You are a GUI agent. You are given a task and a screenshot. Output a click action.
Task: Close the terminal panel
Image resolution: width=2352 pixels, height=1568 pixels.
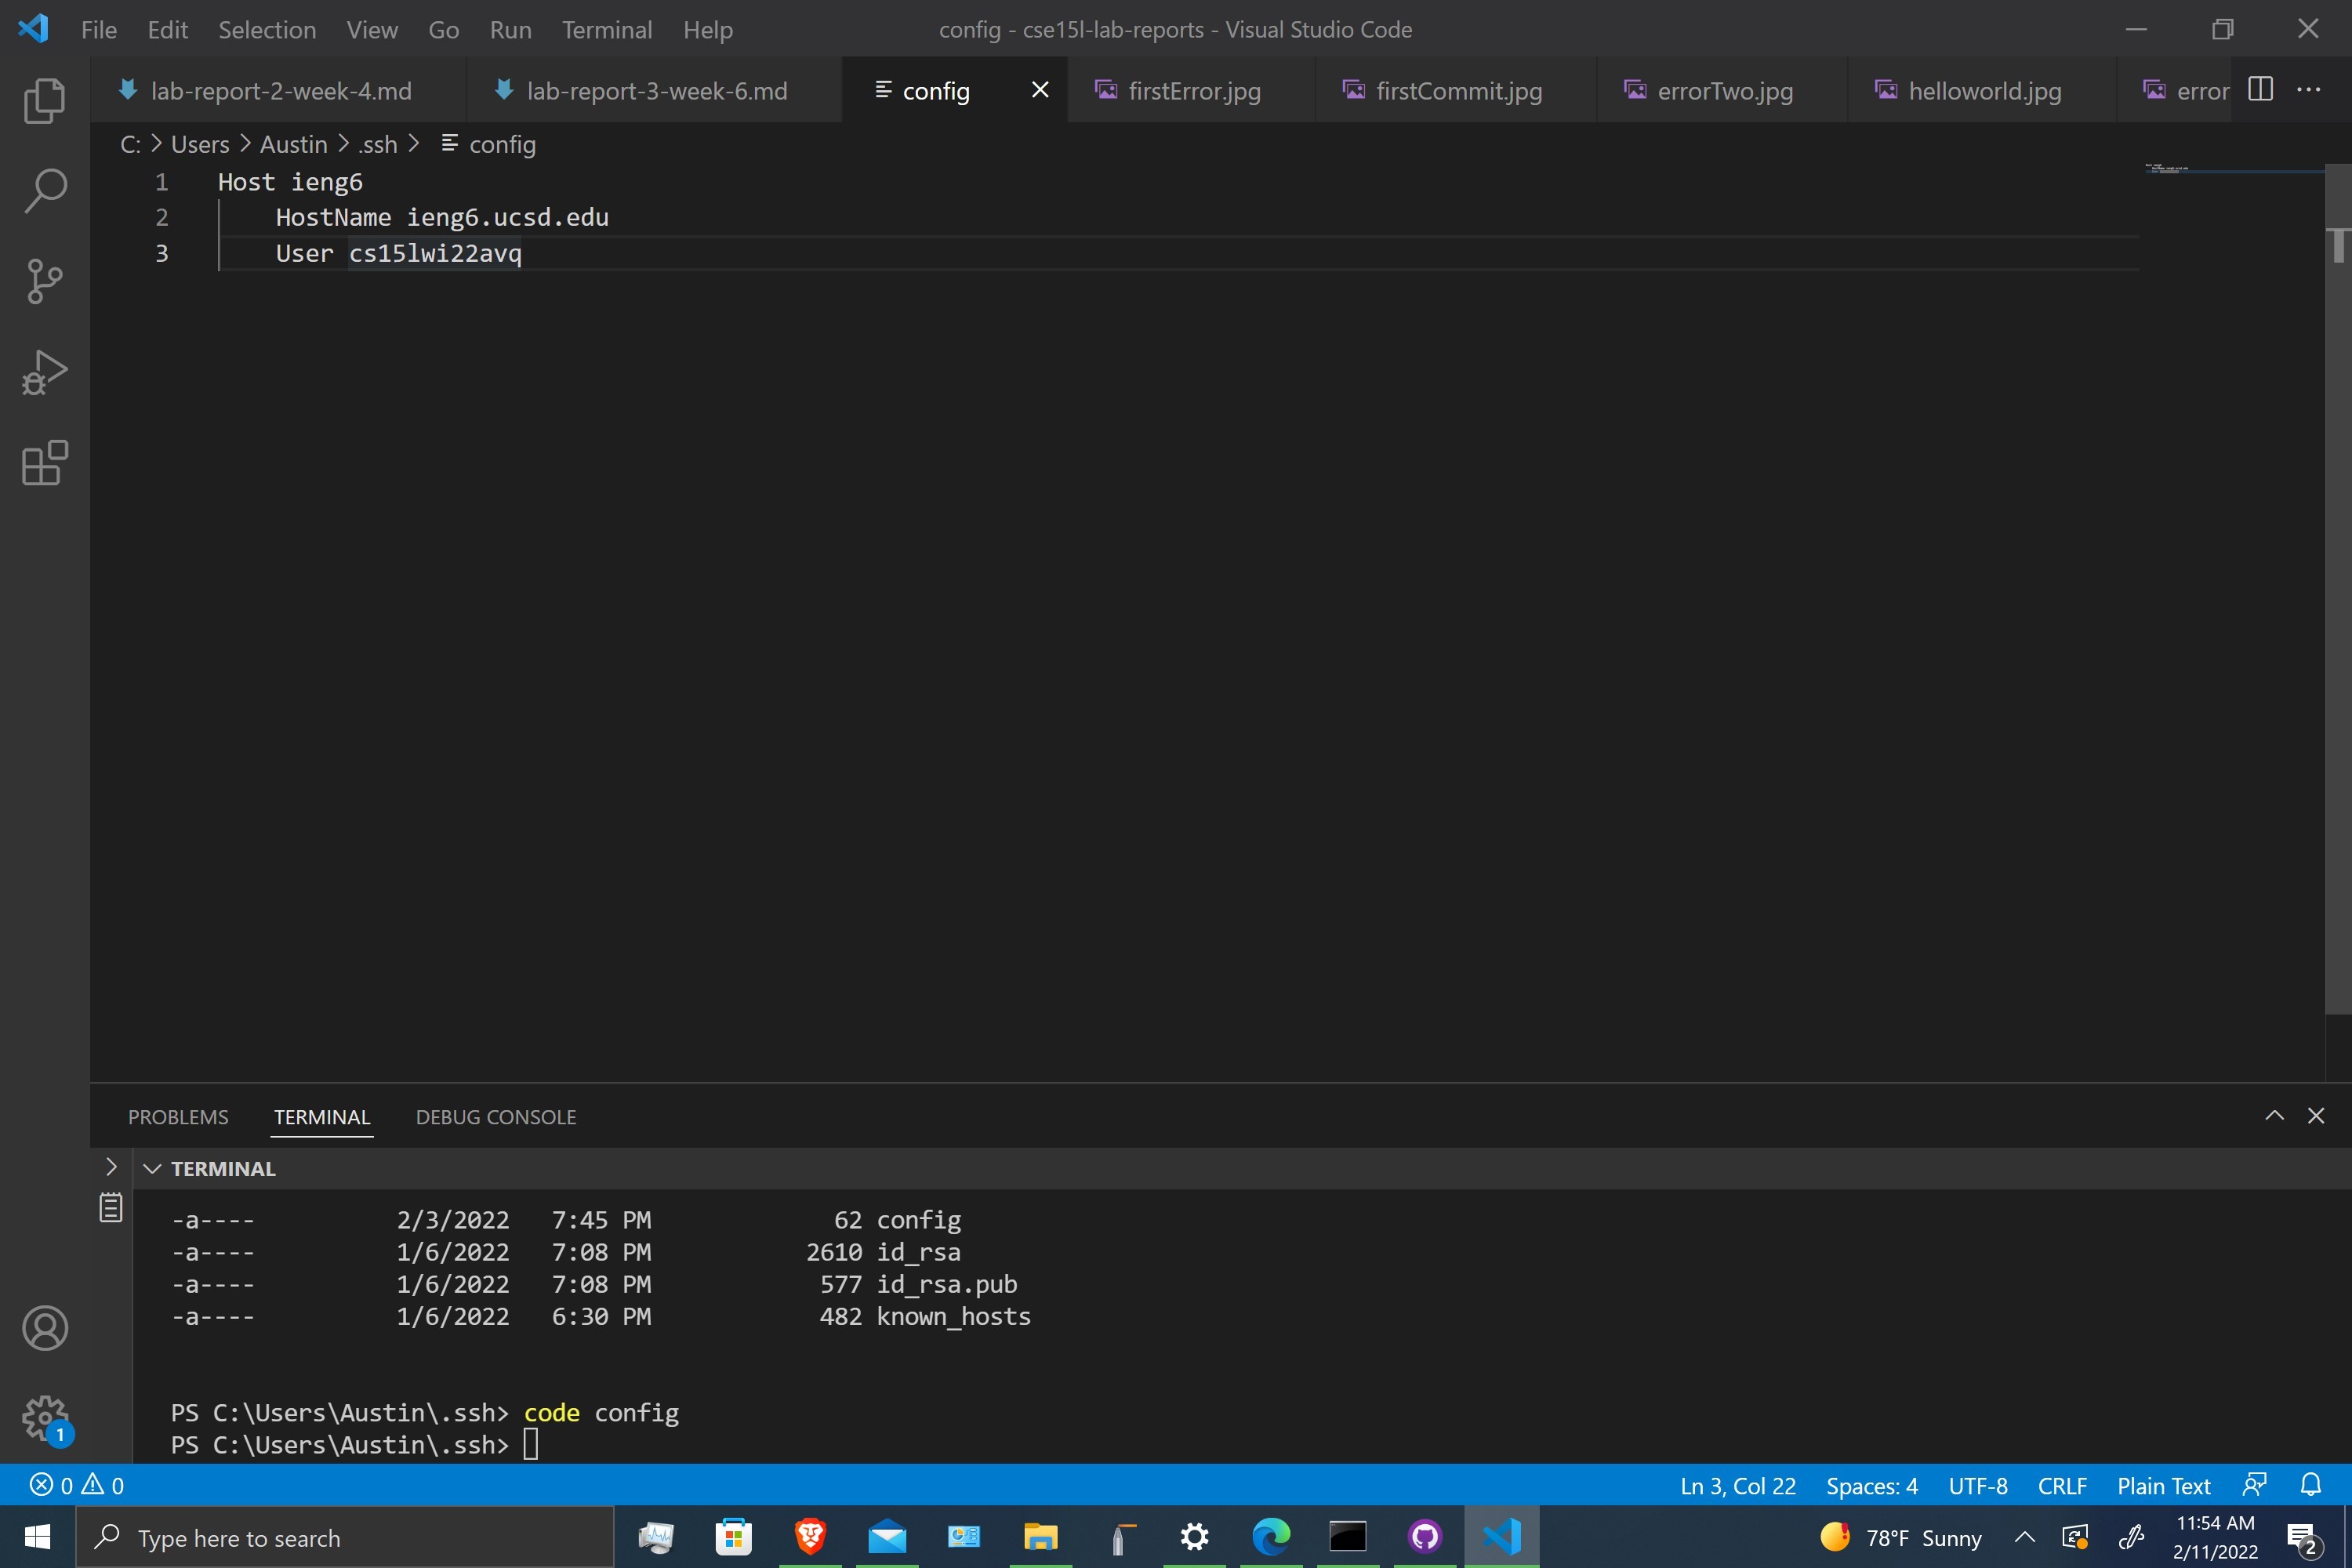click(2316, 1116)
